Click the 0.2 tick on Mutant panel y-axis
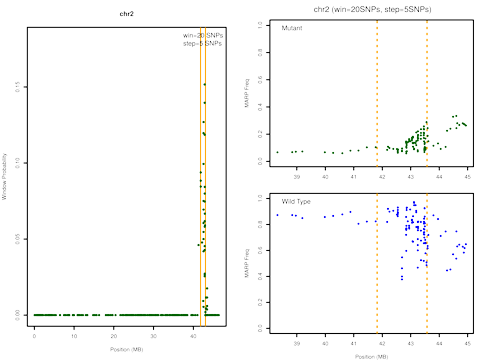Viewport: 480px width, 360px height. [x=260, y=134]
